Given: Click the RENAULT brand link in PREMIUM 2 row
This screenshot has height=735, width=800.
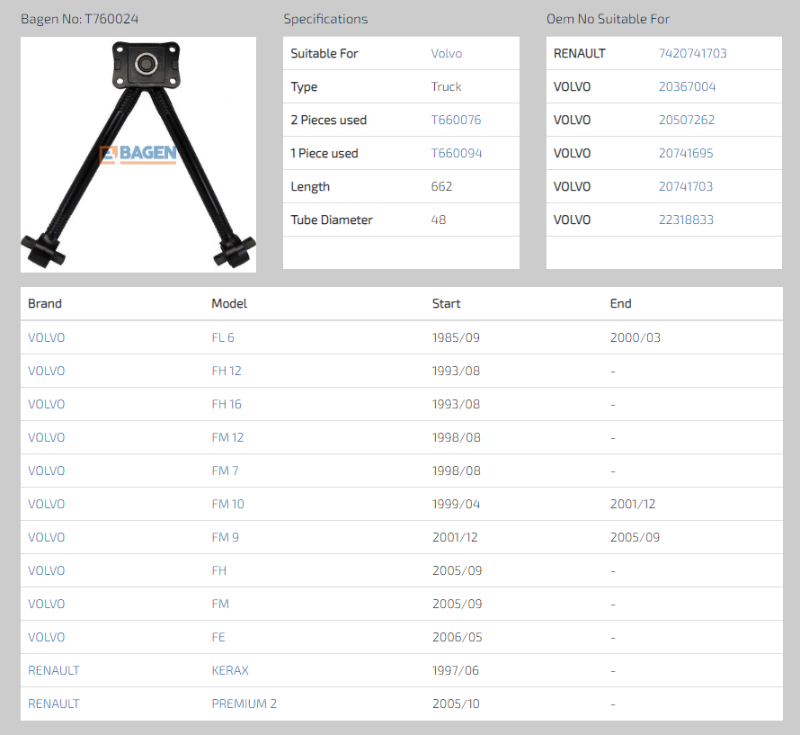Looking at the screenshot, I should coord(54,704).
